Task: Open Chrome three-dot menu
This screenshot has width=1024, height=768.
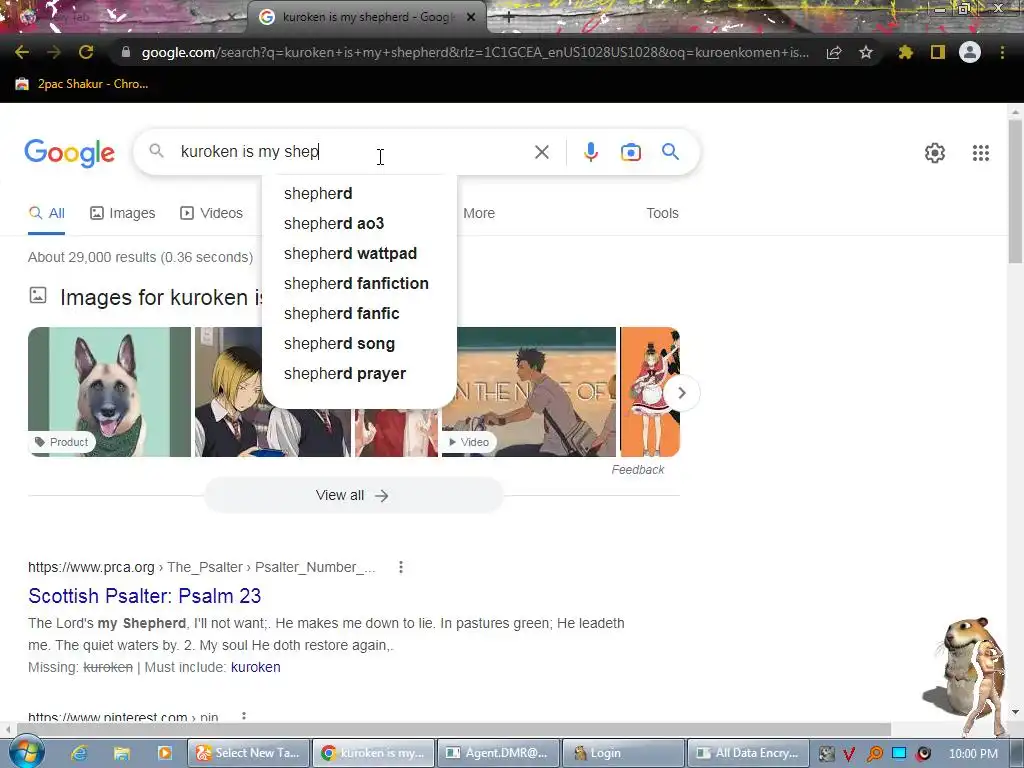Action: (1002, 52)
